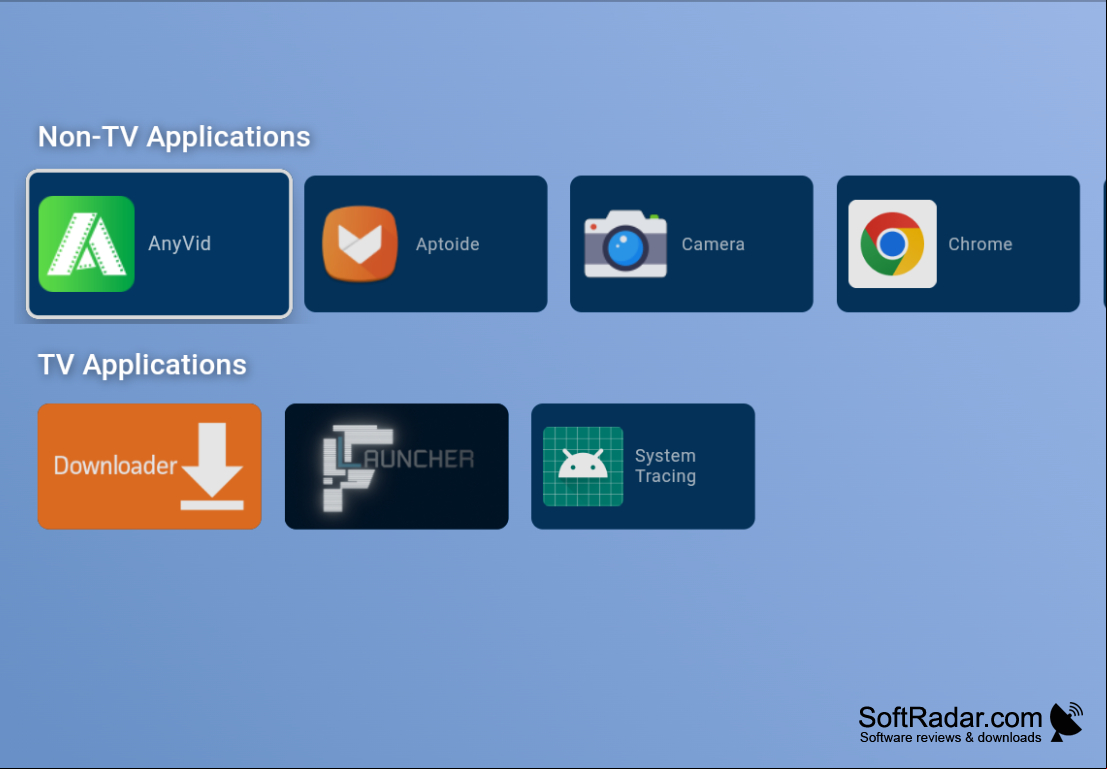Open the Chrome browser icon
This screenshot has height=769, width=1107.
892,244
